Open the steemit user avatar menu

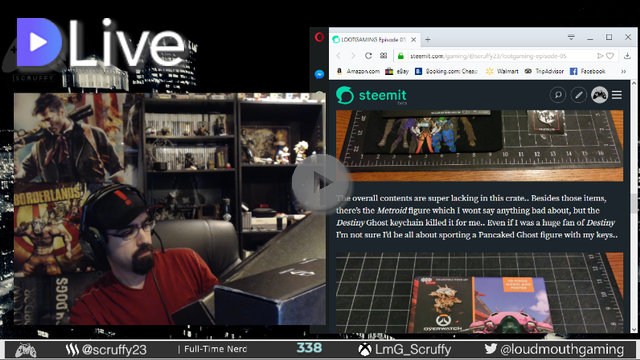pos(599,95)
